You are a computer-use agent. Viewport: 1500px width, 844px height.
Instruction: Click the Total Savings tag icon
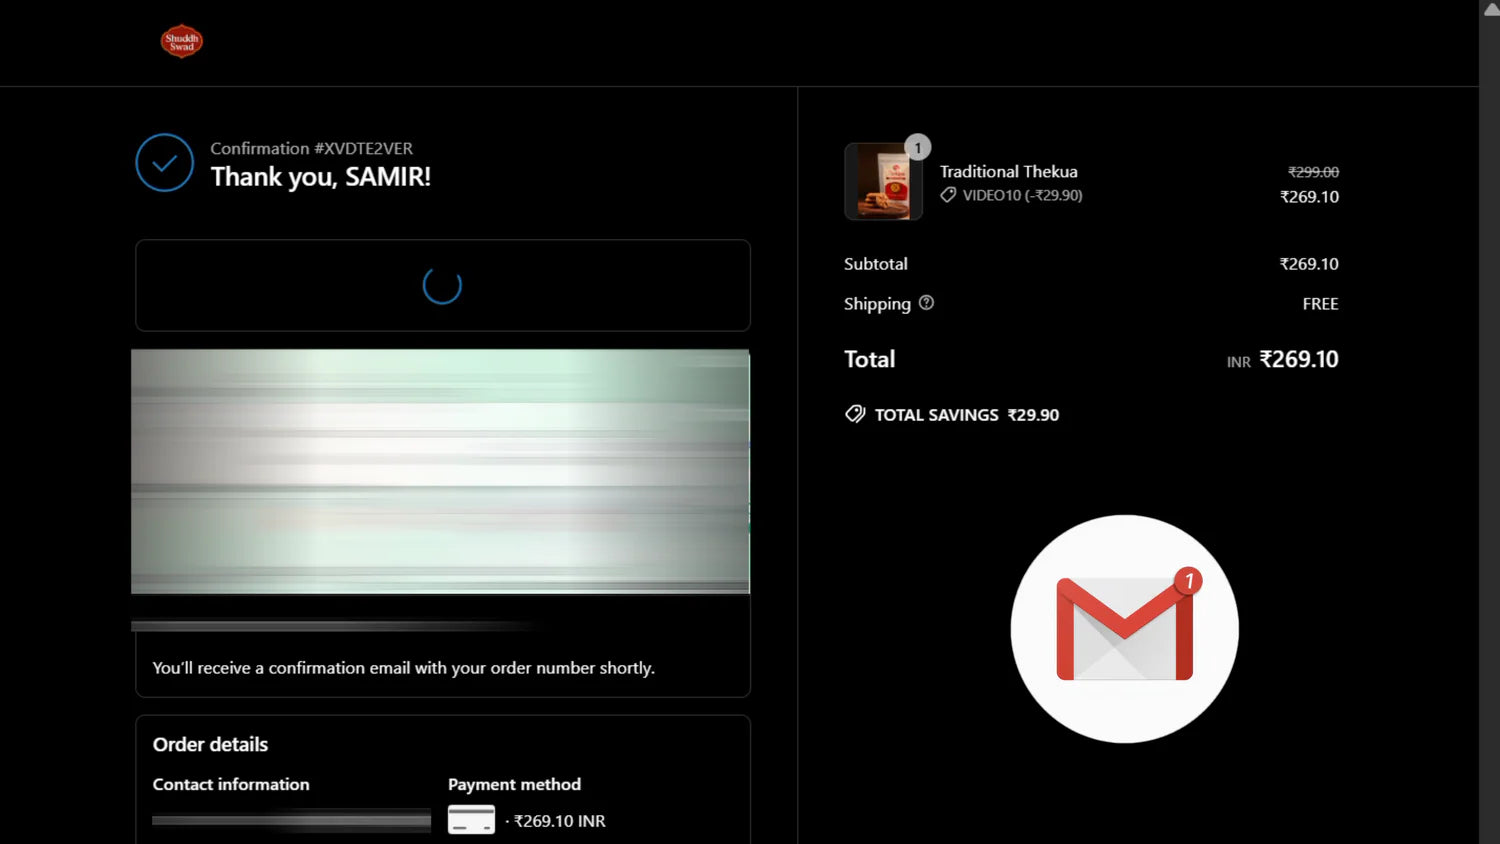pos(855,414)
